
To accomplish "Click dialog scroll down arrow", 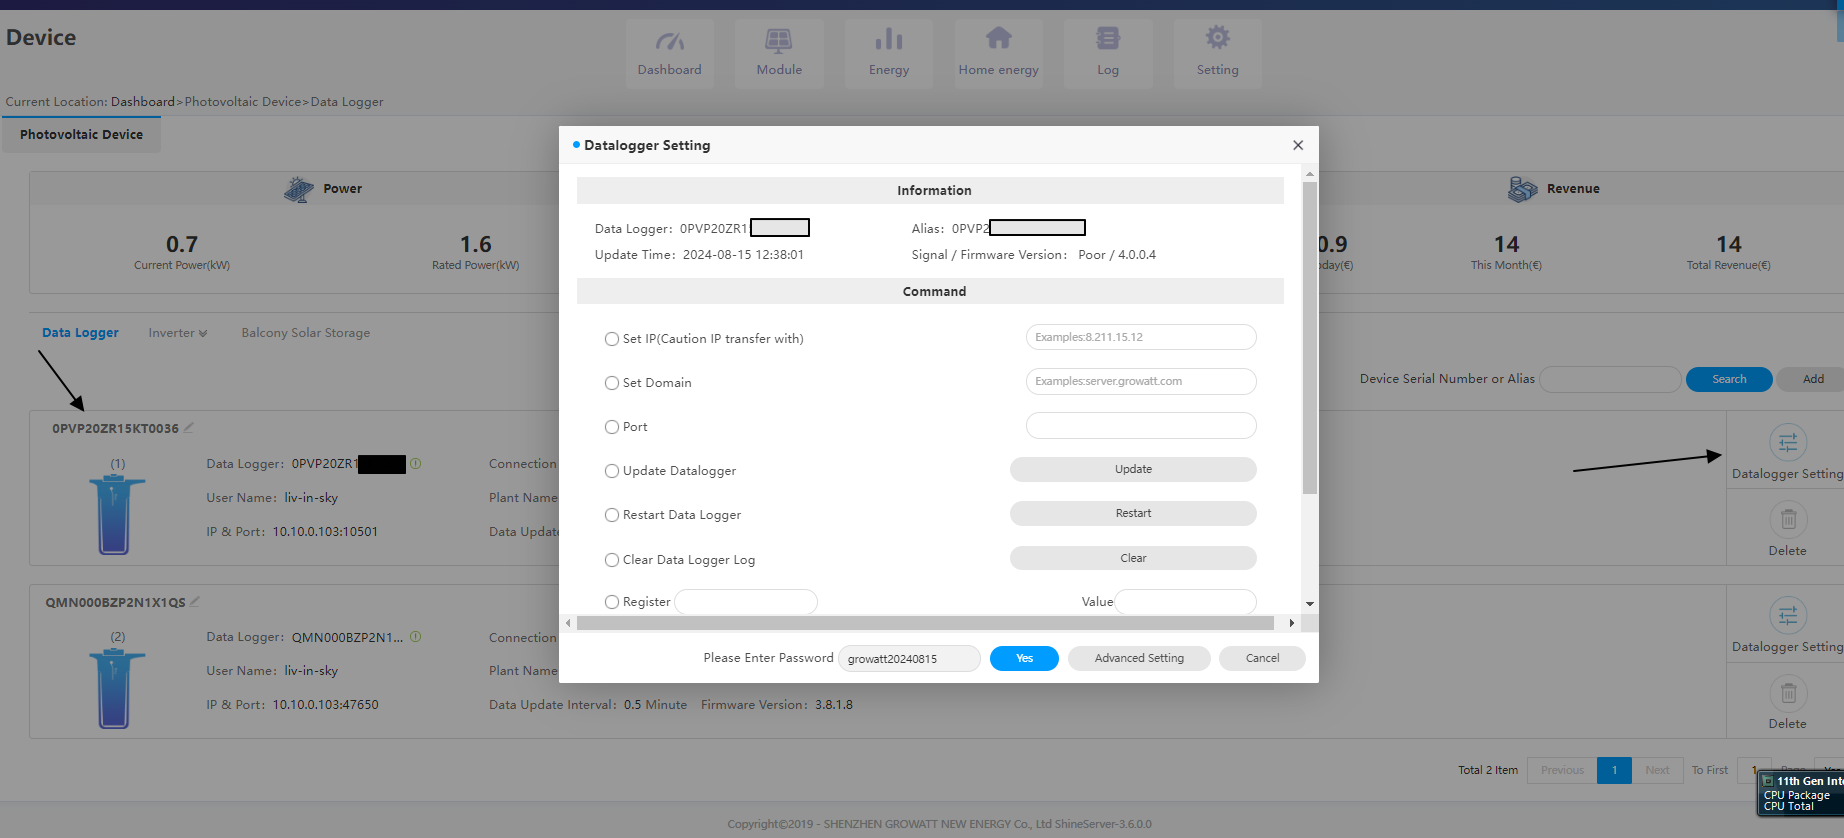I will coord(1310,604).
